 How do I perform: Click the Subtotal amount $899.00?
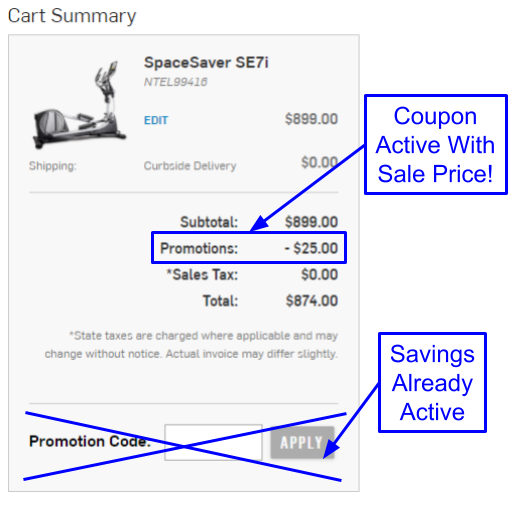coord(311,222)
